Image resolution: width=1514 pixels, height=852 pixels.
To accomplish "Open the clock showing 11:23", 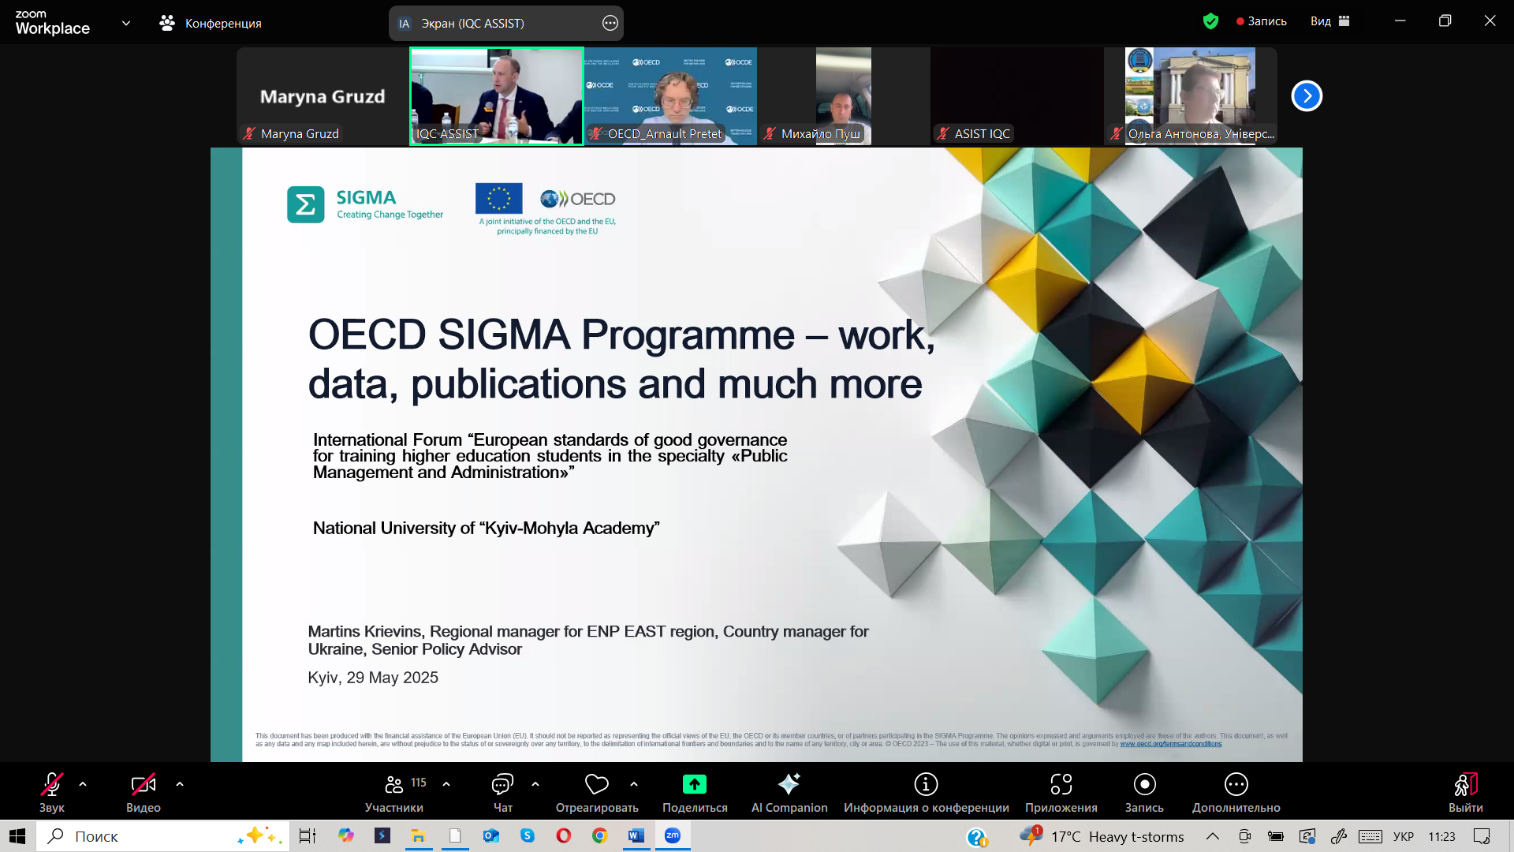I will (x=1442, y=836).
